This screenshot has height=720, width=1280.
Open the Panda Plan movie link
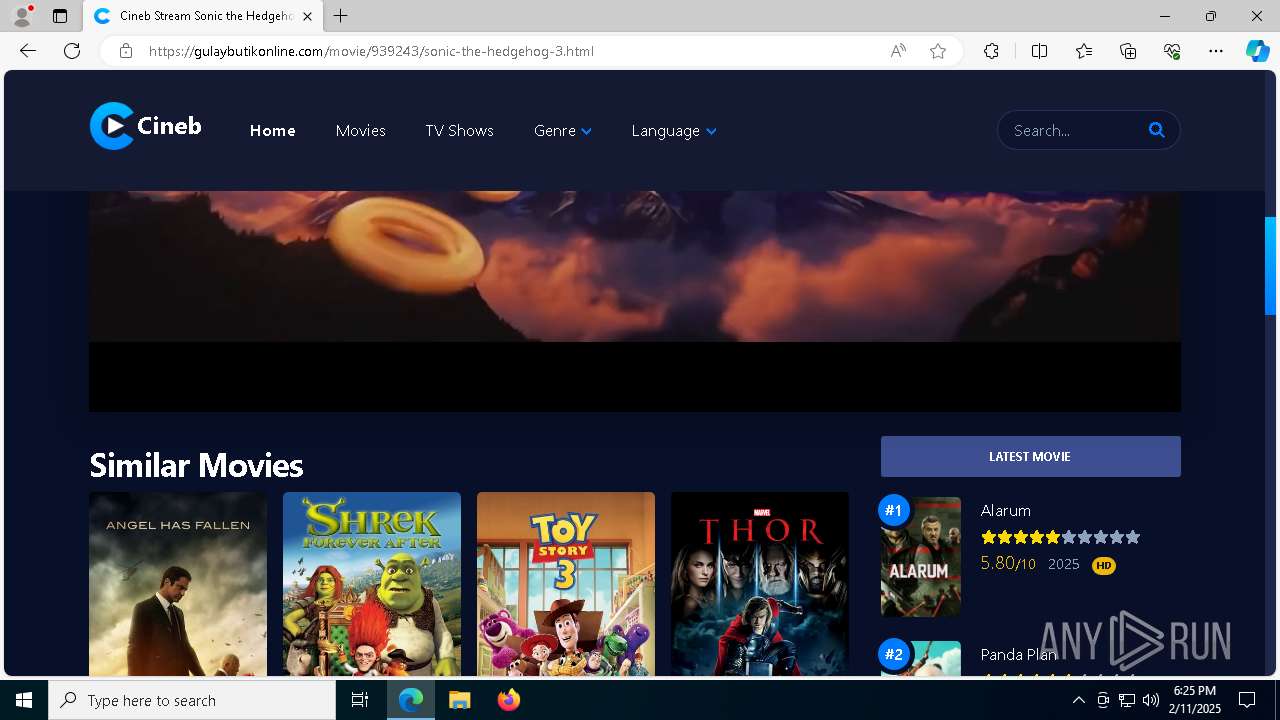click(1019, 655)
